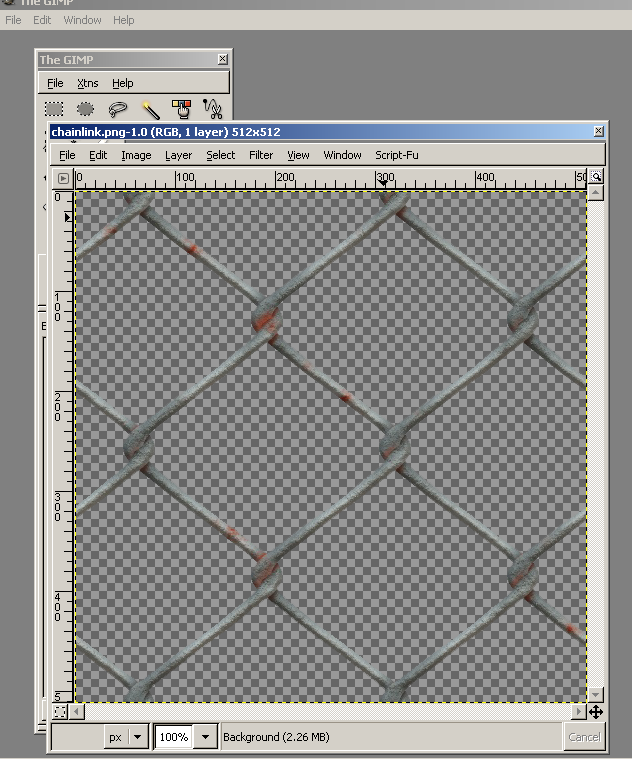Click vertical scrollbar up arrow

[596, 193]
